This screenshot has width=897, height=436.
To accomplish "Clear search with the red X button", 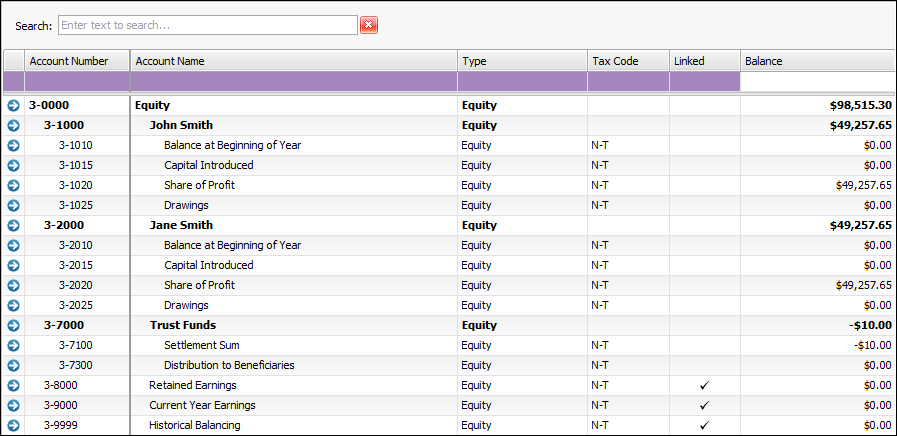I will coord(369,25).
